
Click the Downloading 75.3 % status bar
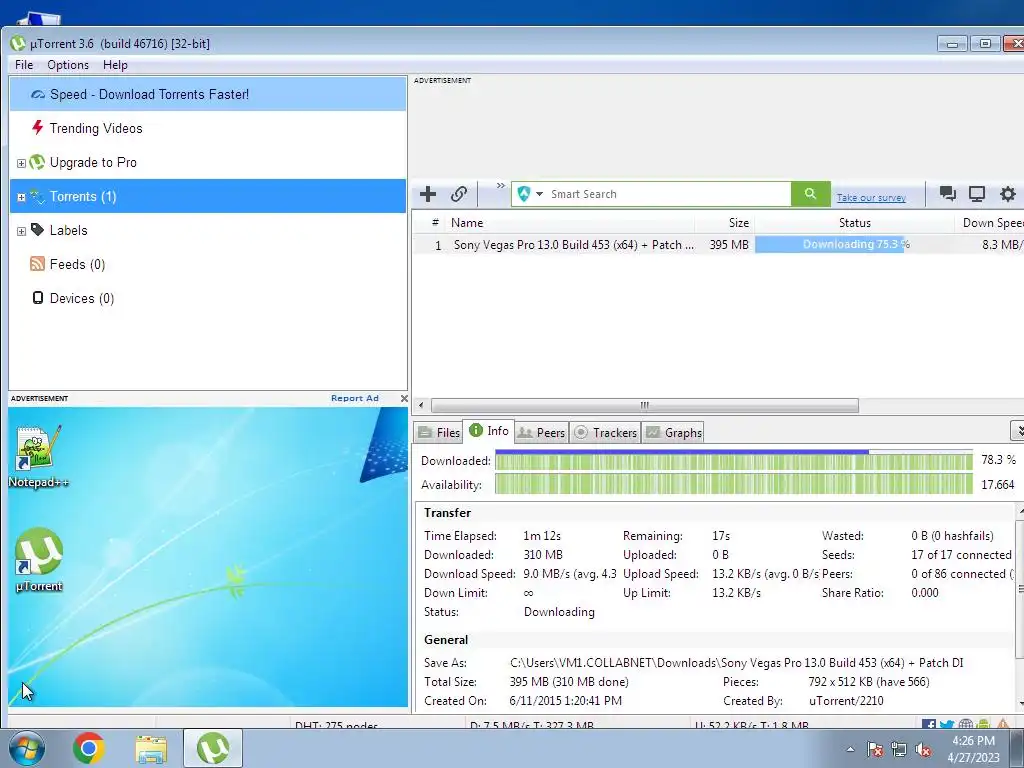(x=854, y=244)
